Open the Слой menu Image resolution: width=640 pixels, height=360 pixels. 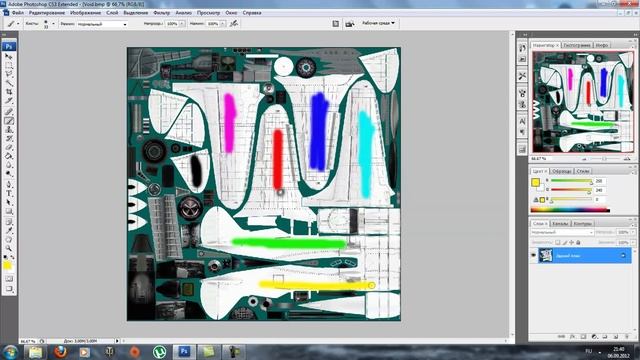(x=112, y=13)
